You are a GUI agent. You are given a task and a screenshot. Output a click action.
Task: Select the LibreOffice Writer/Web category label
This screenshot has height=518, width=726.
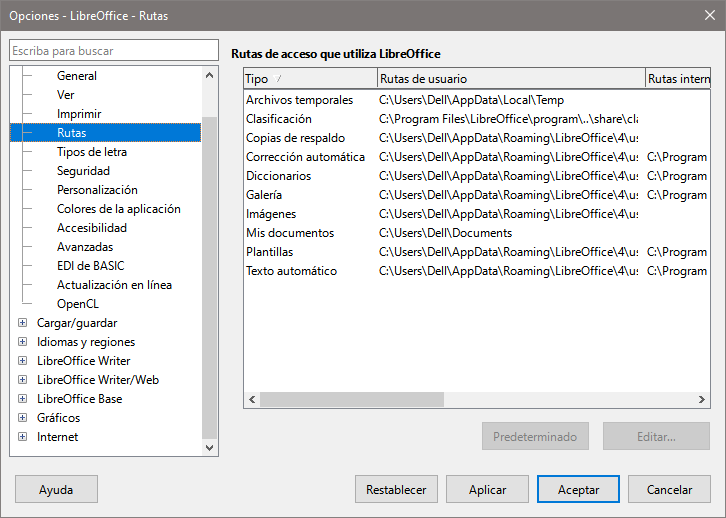click(x=98, y=380)
